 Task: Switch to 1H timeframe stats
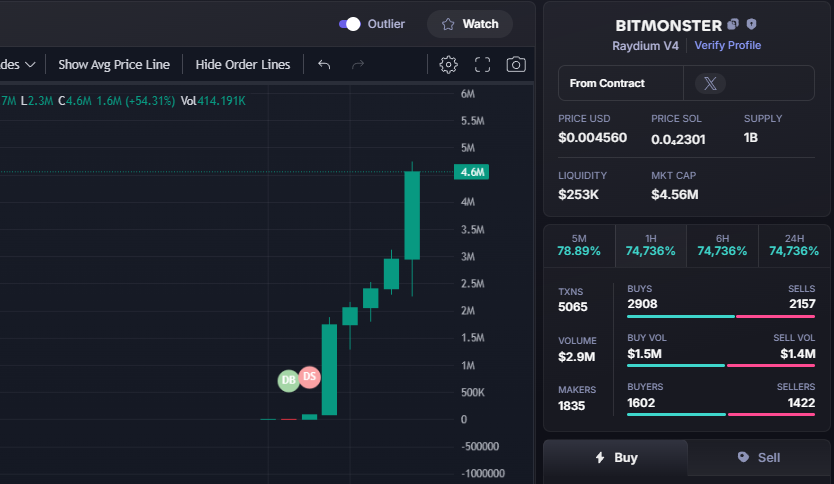(x=650, y=245)
